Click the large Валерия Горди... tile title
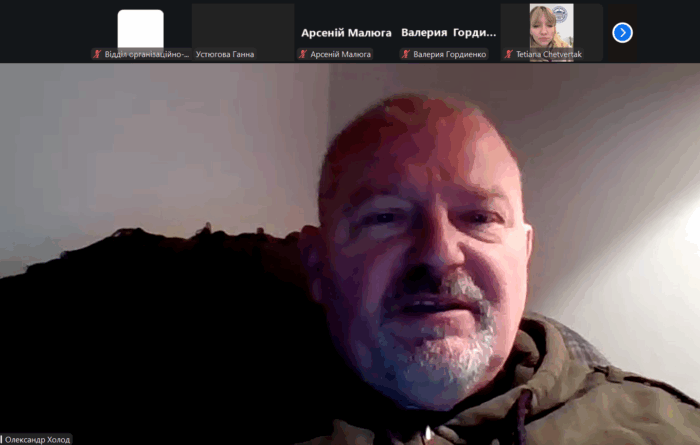Image resolution: width=700 pixels, height=445 pixels. [x=448, y=32]
